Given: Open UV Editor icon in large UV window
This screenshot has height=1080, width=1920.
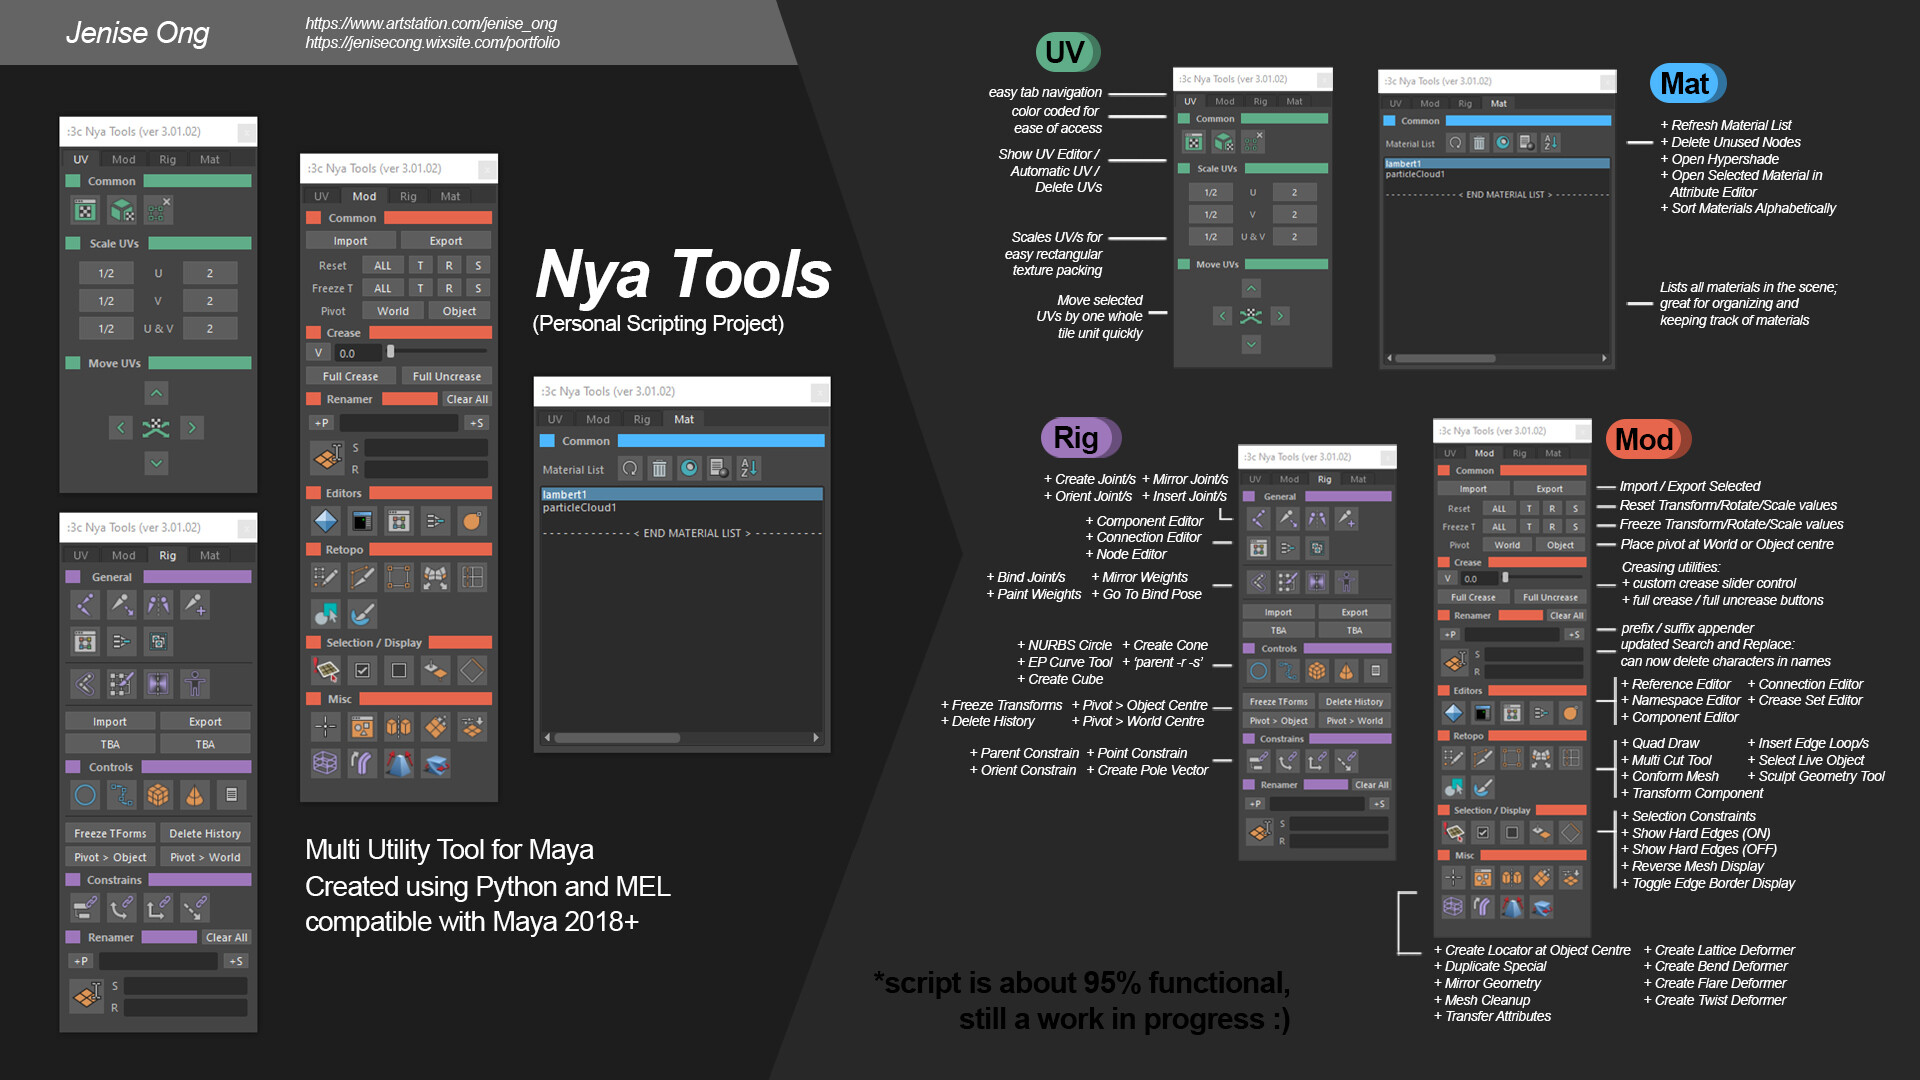Looking at the screenshot, I should [x=85, y=210].
